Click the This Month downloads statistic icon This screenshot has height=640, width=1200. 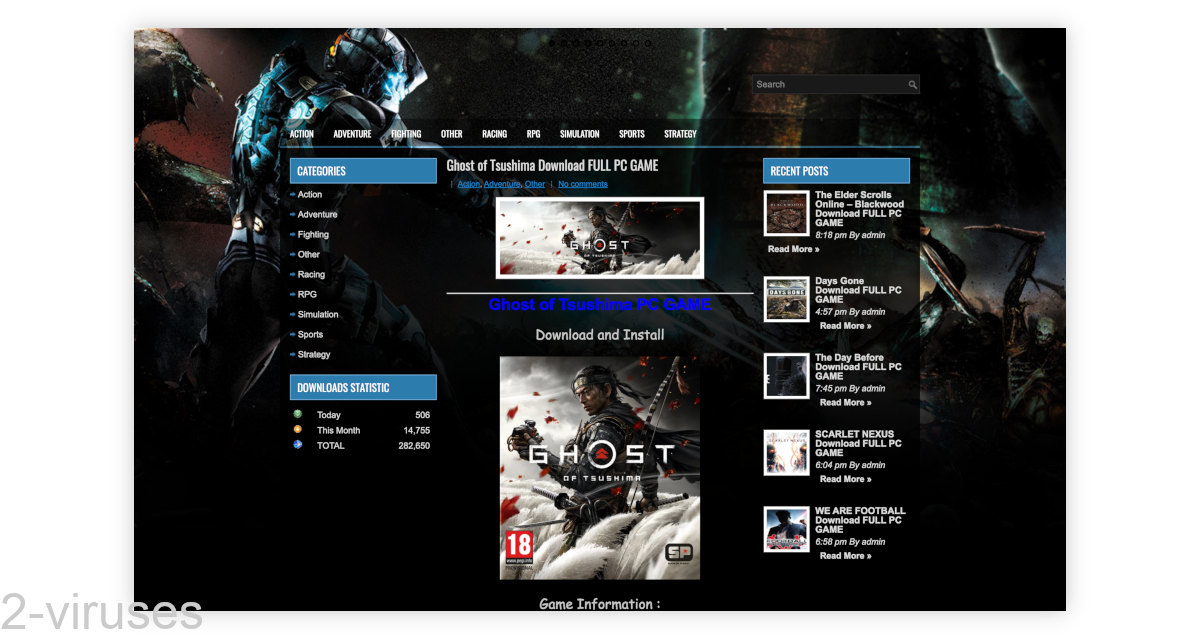[297, 429]
